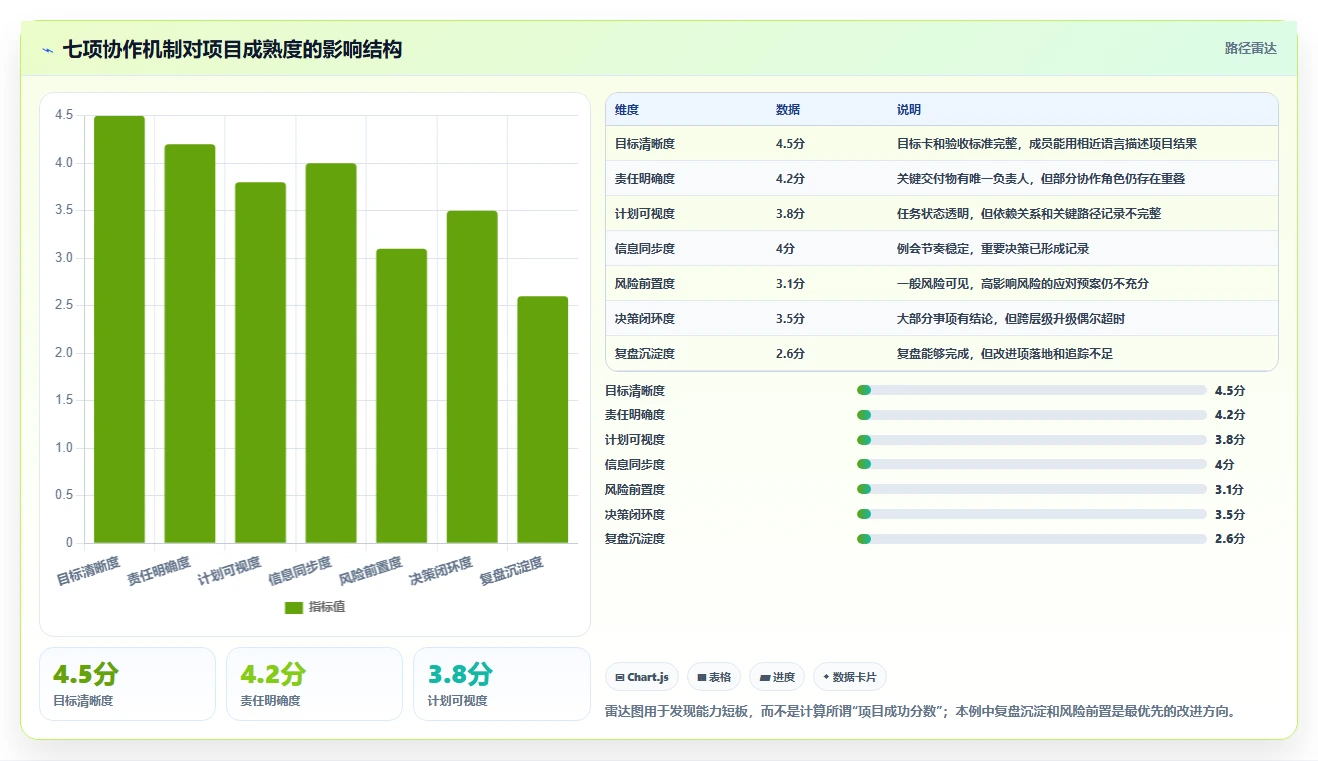
Task: Click 责任明确度 table row cell
Action: [645, 179]
